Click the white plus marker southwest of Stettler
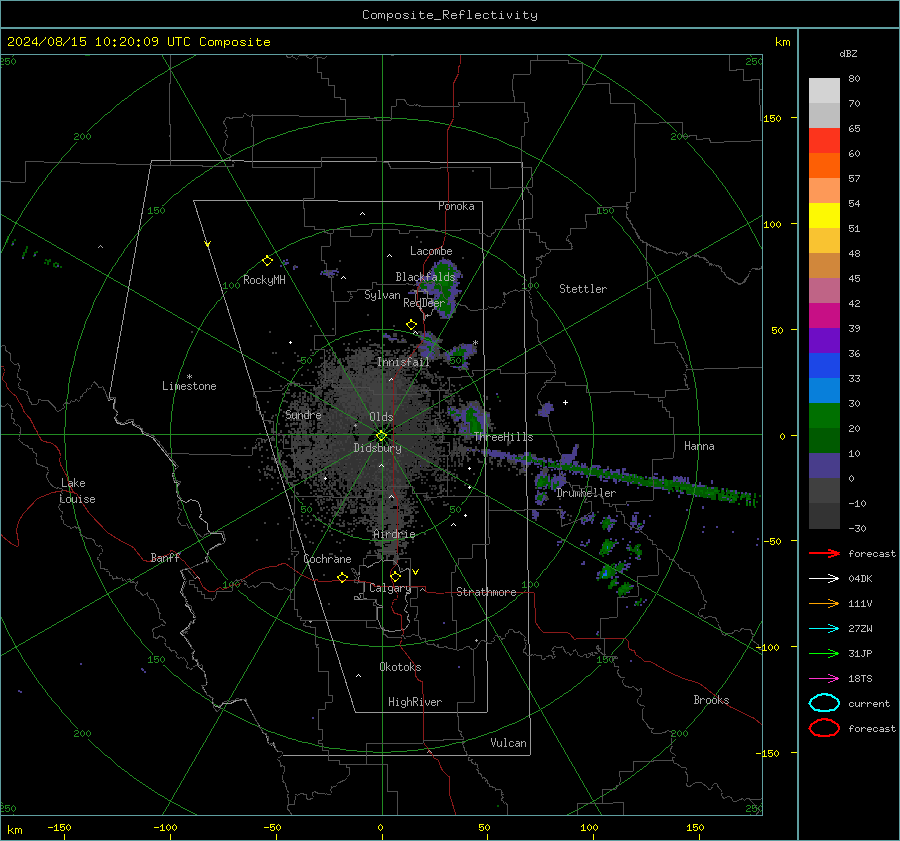Image resolution: width=900 pixels, height=841 pixels. (565, 402)
